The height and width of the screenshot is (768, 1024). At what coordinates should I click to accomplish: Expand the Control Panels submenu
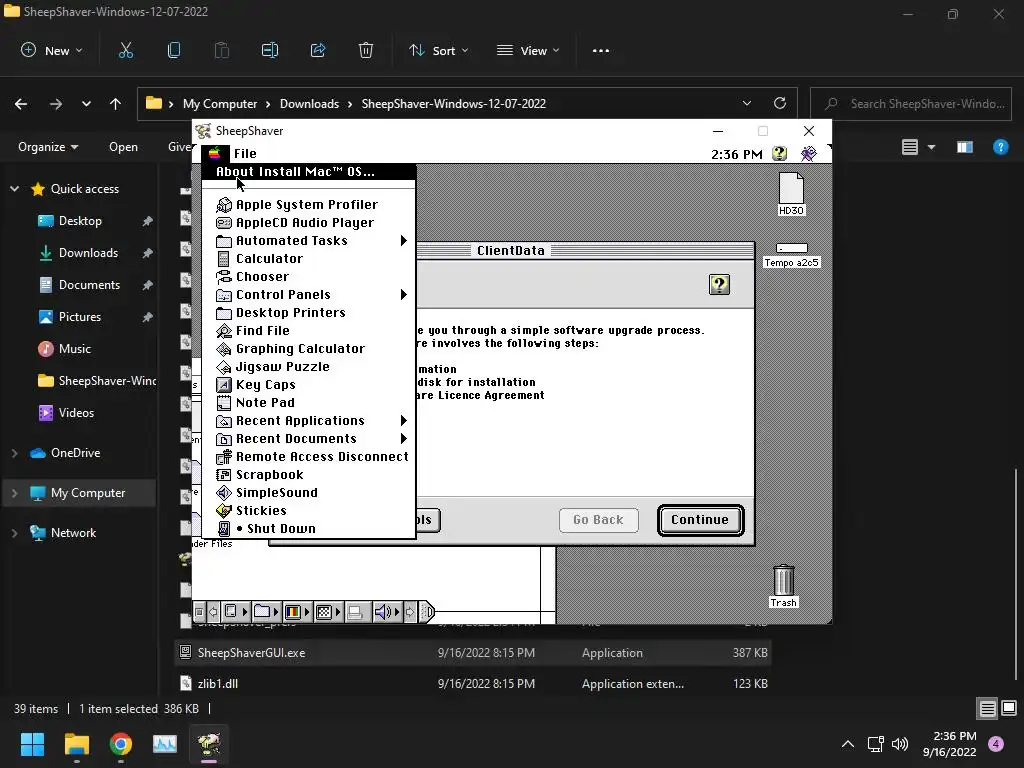(308, 295)
